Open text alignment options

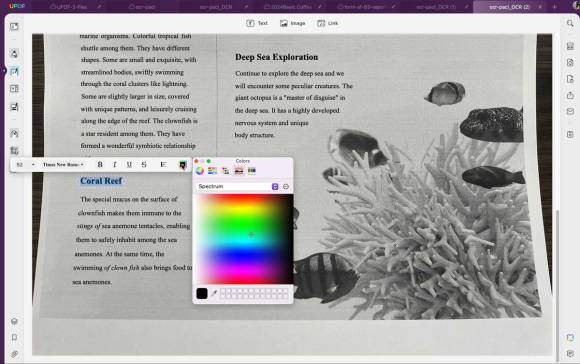point(163,165)
